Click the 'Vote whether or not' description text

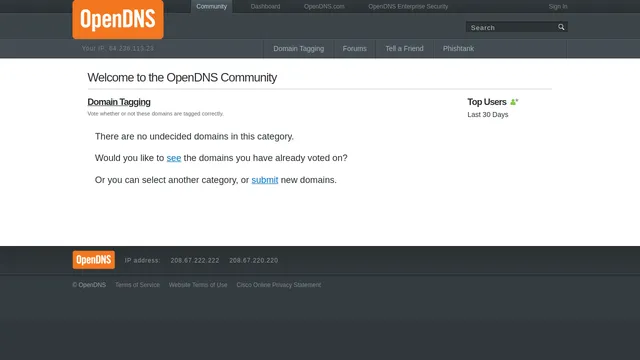156,113
